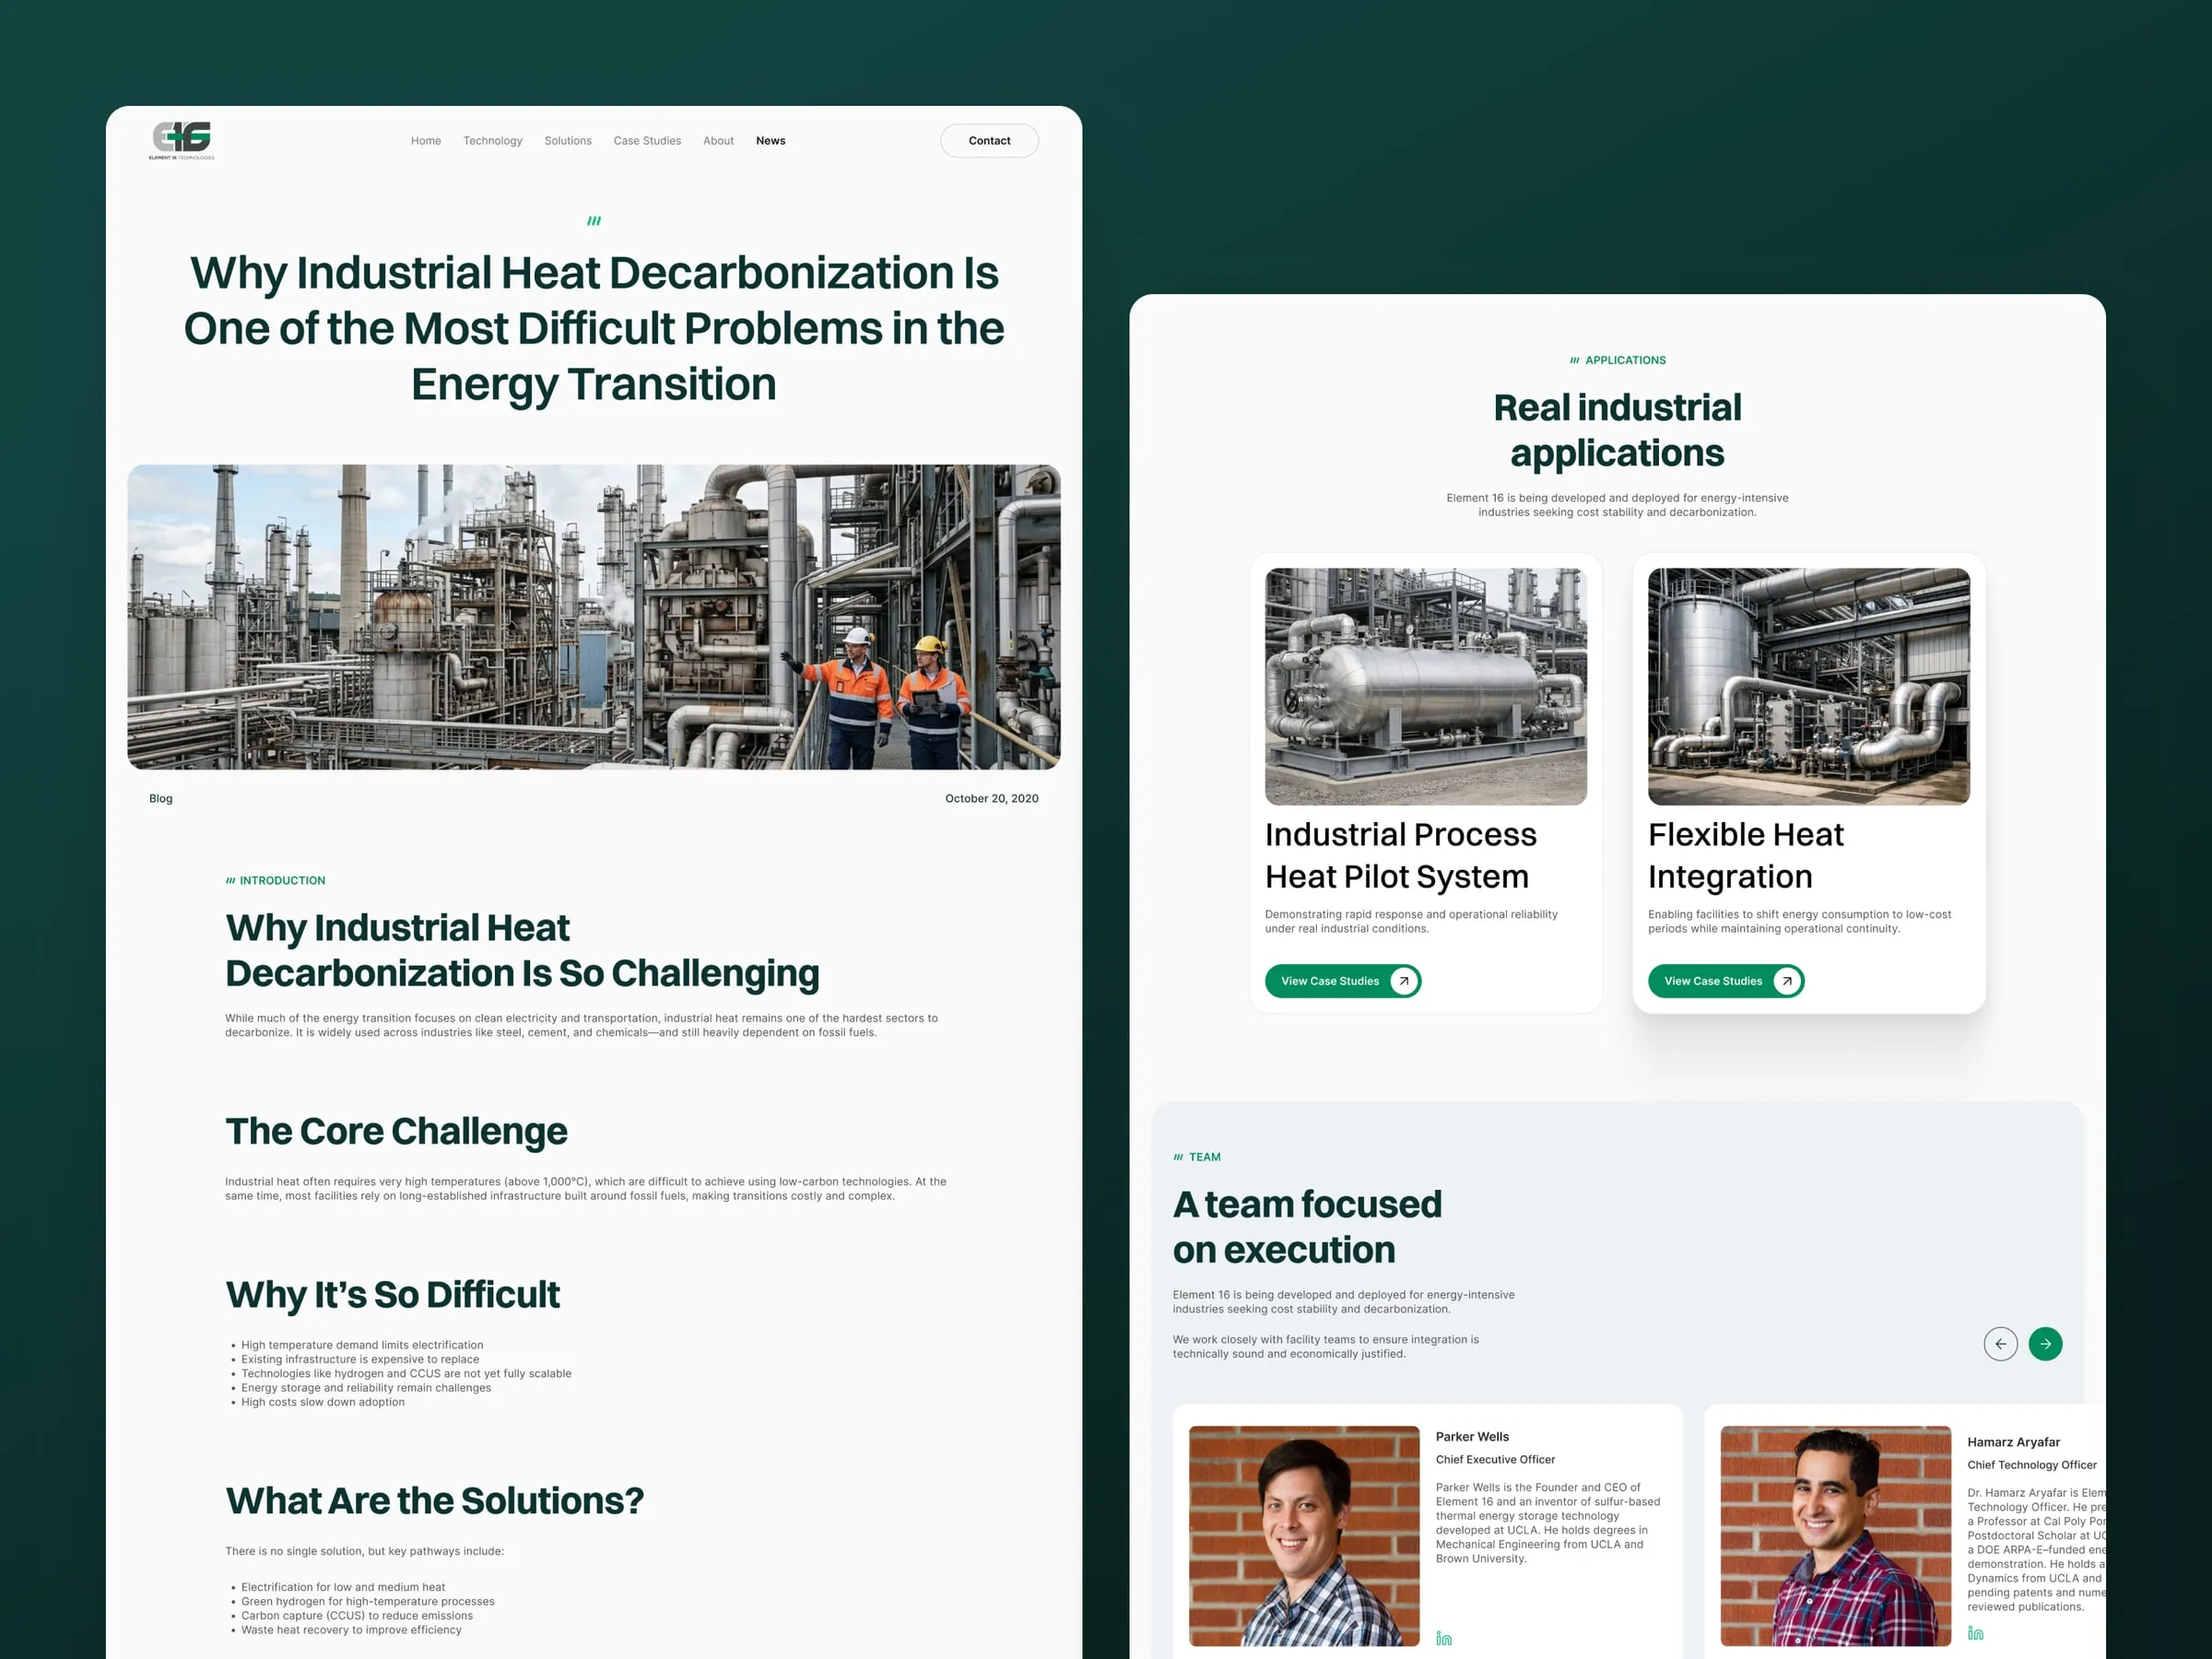The image size is (2212, 1659).
Task: Click the Flexible Heat Integration title
Action: pyautogui.click(x=1746, y=855)
